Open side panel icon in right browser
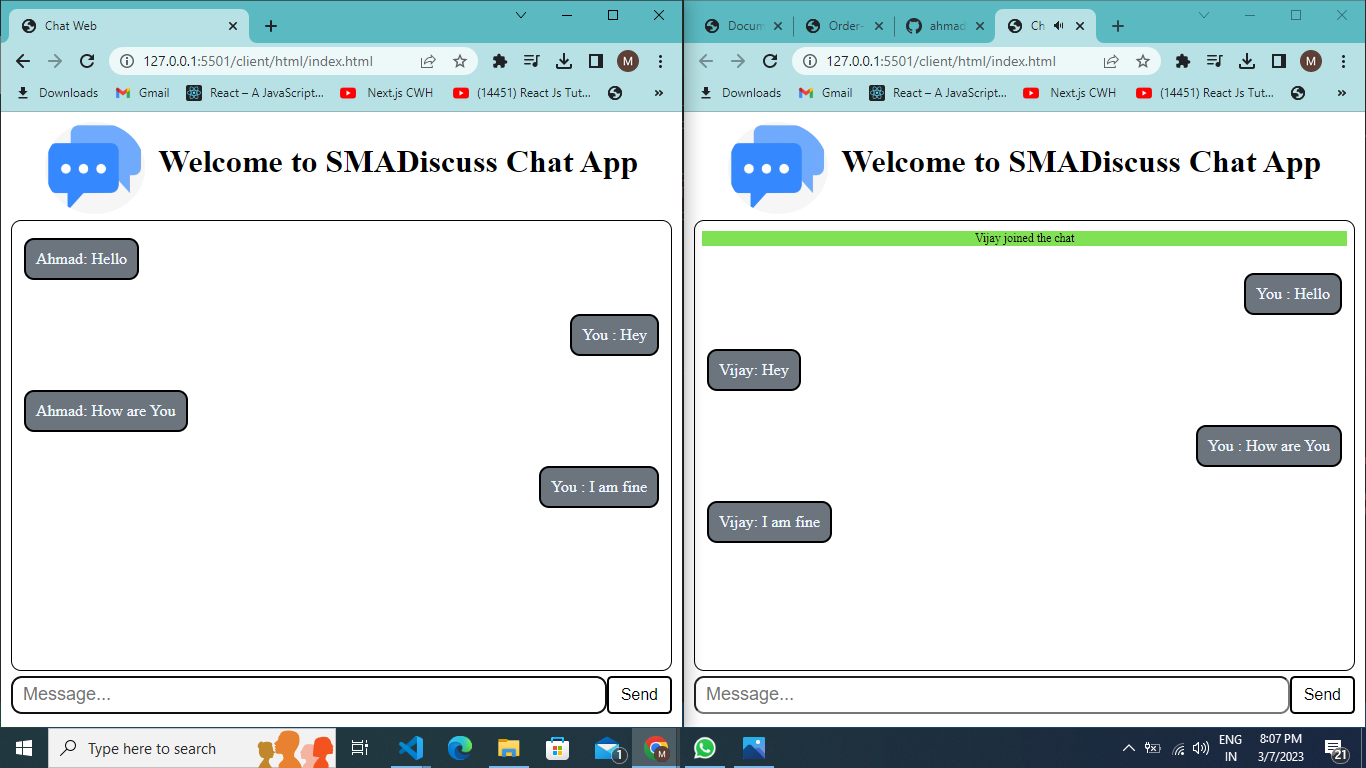Image resolution: width=1366 pixels, height=768 pixels. [x=1279, y=61]
